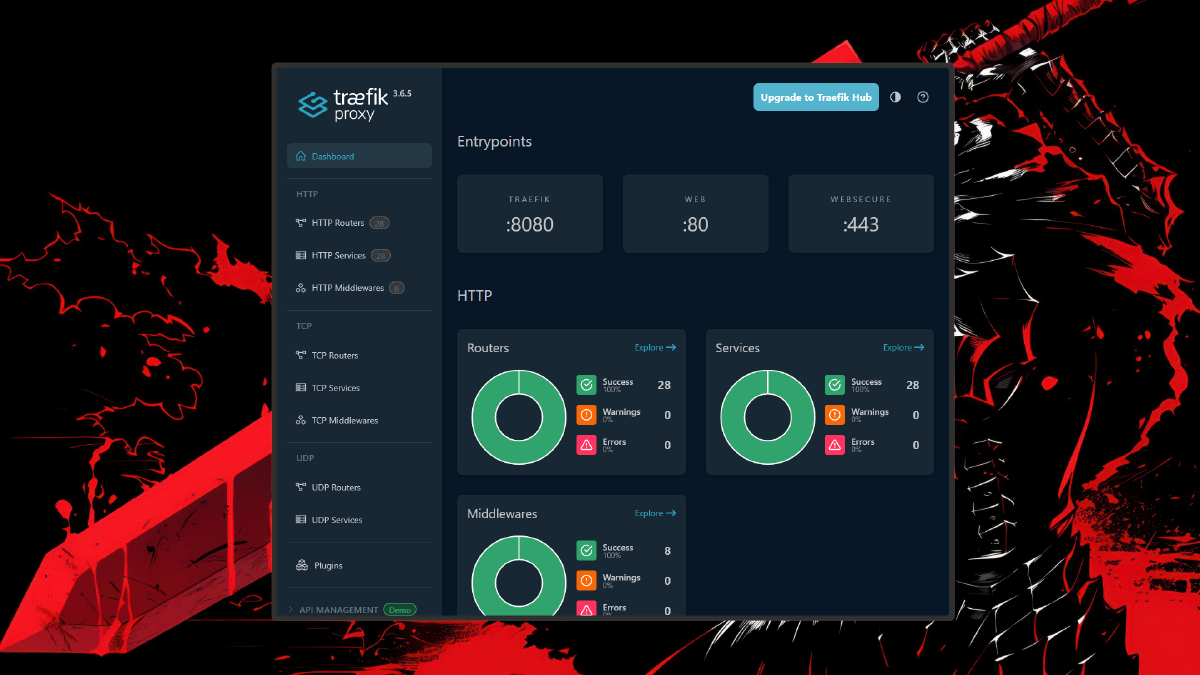Click the Routers green donut chart
Screen dimensions: 1200x675
pyautogui.click(x=519, y=417)
